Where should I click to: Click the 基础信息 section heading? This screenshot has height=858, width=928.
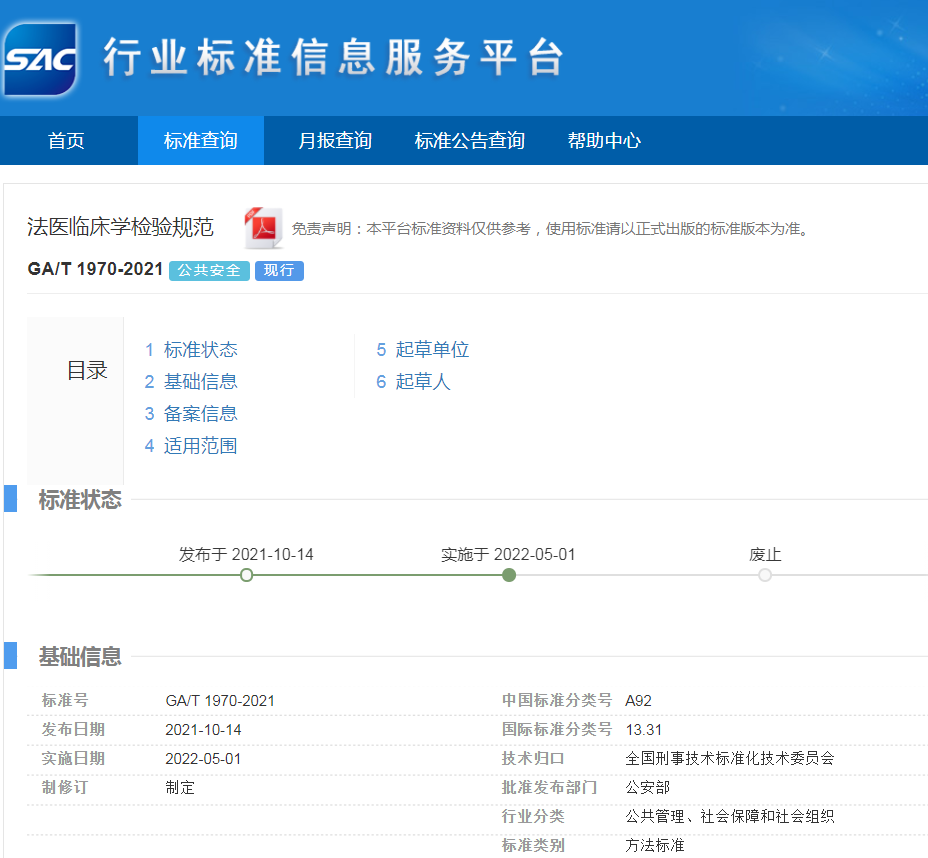80,656
